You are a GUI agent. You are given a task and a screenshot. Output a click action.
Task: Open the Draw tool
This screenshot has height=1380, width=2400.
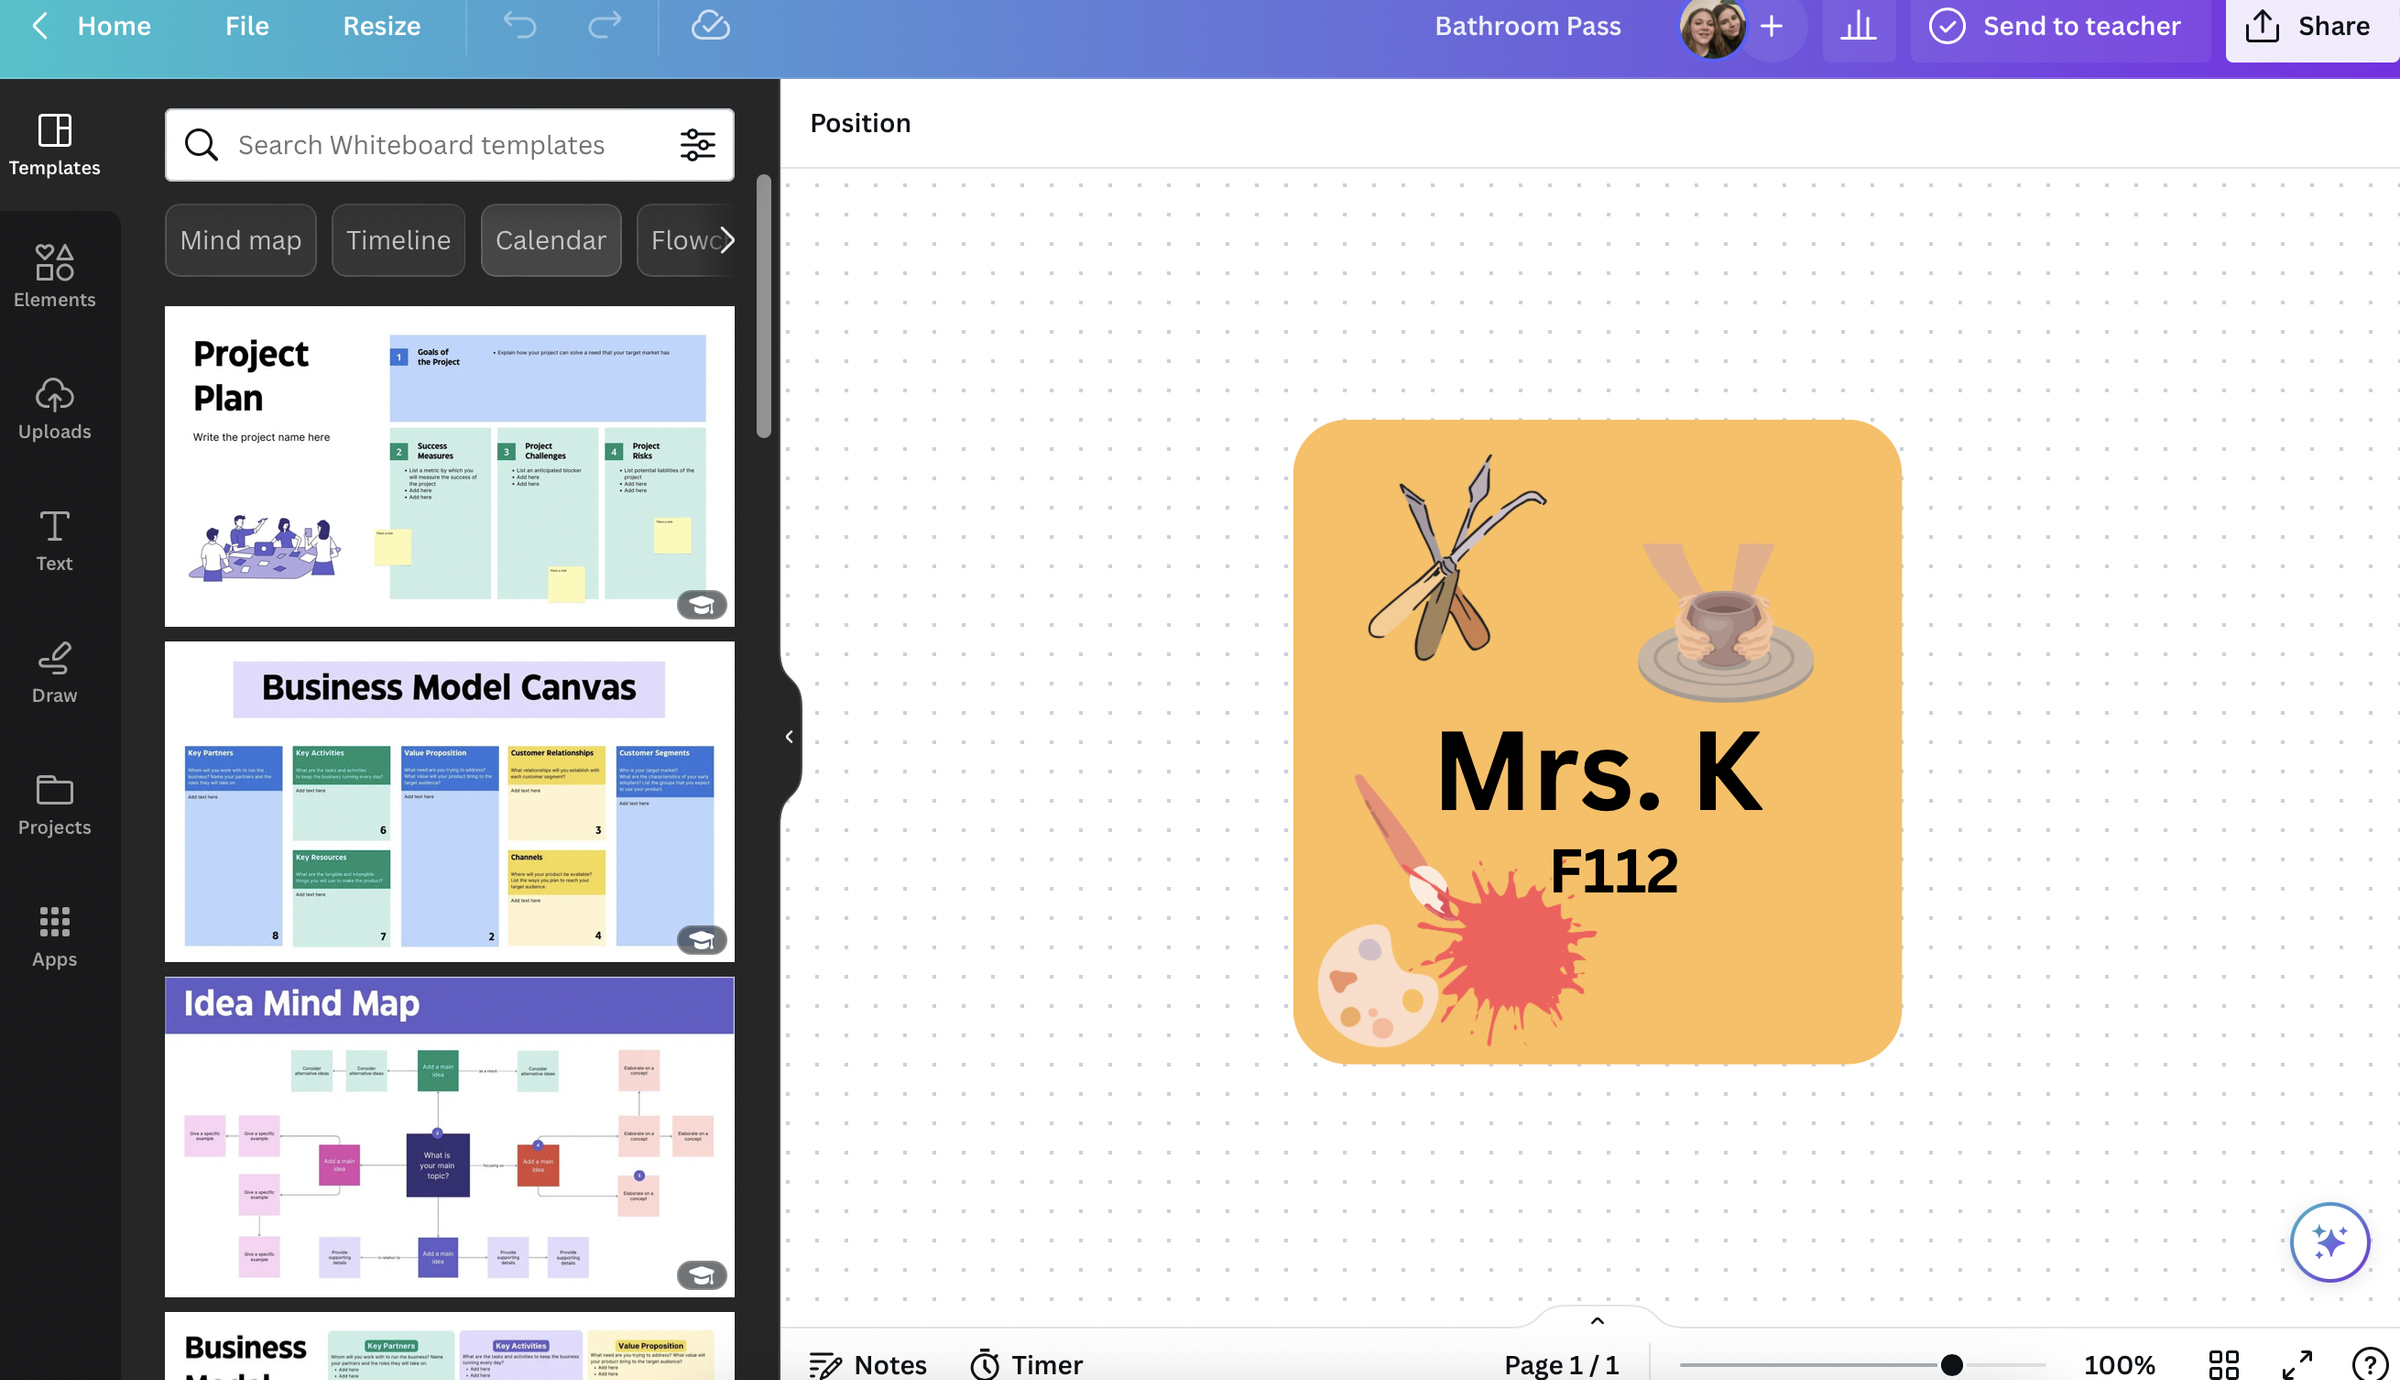click(x=54, y=672)
